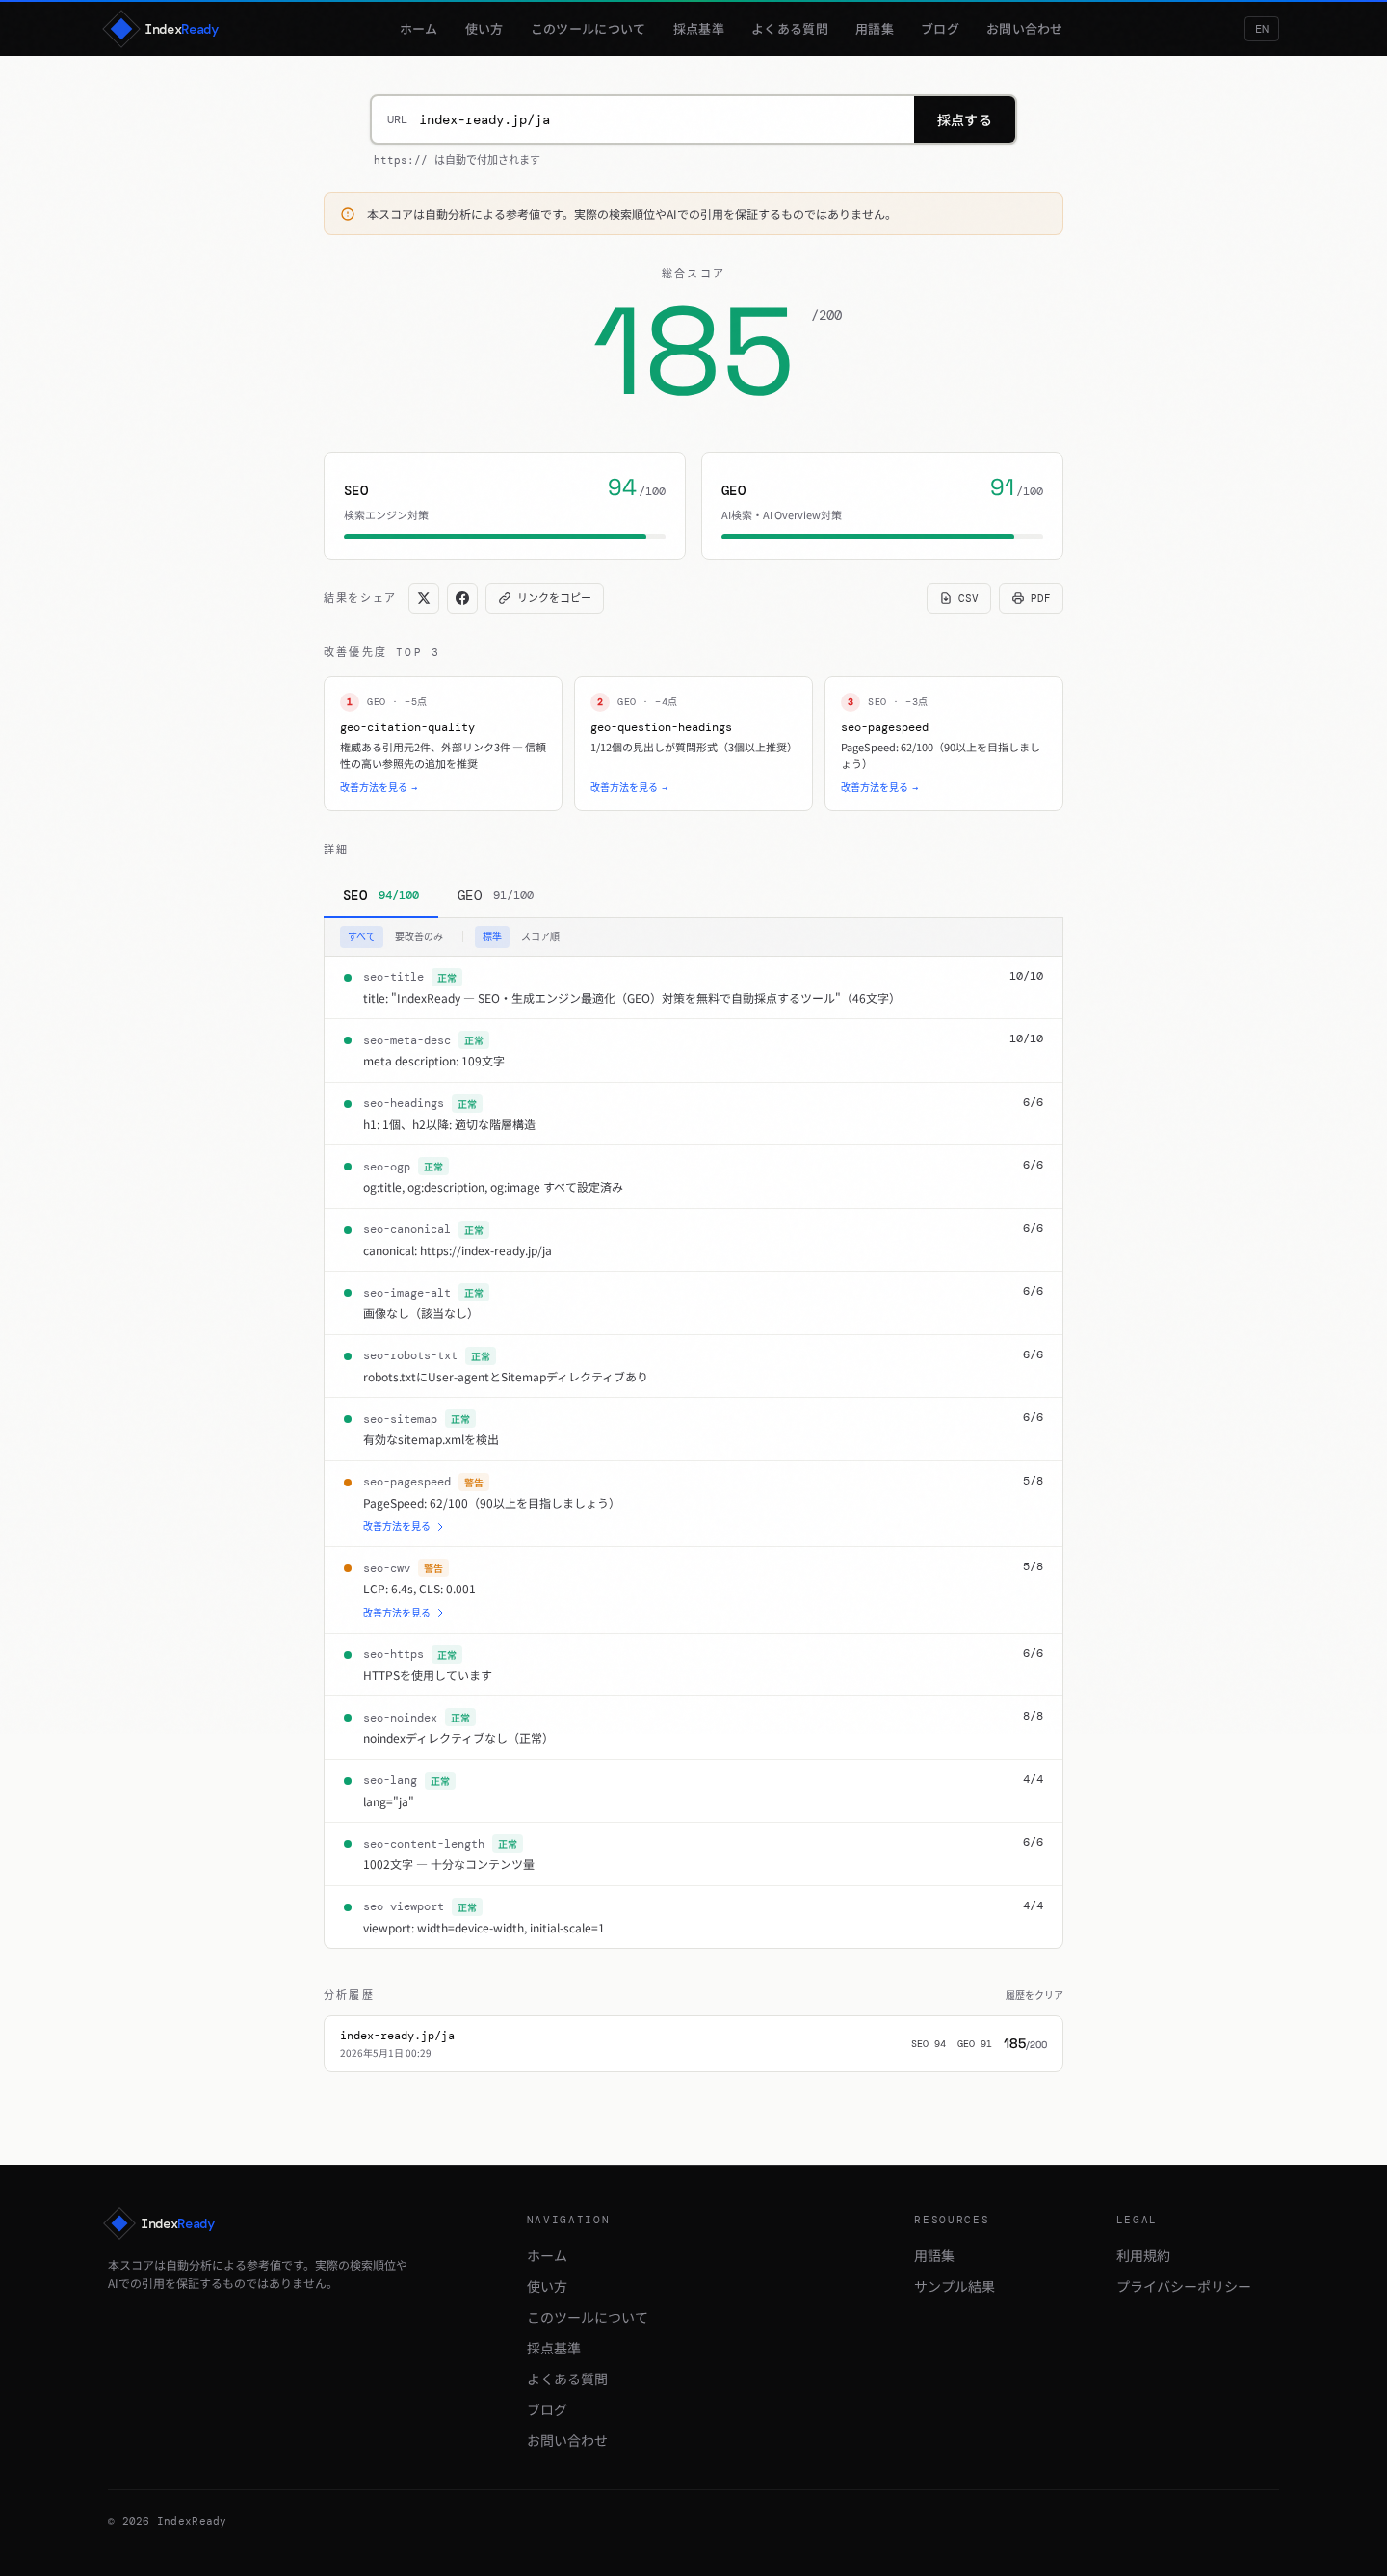This screenshot has height=2576, width=1387.
Task: Click the 採点する submit button
Action: [964, 120]
